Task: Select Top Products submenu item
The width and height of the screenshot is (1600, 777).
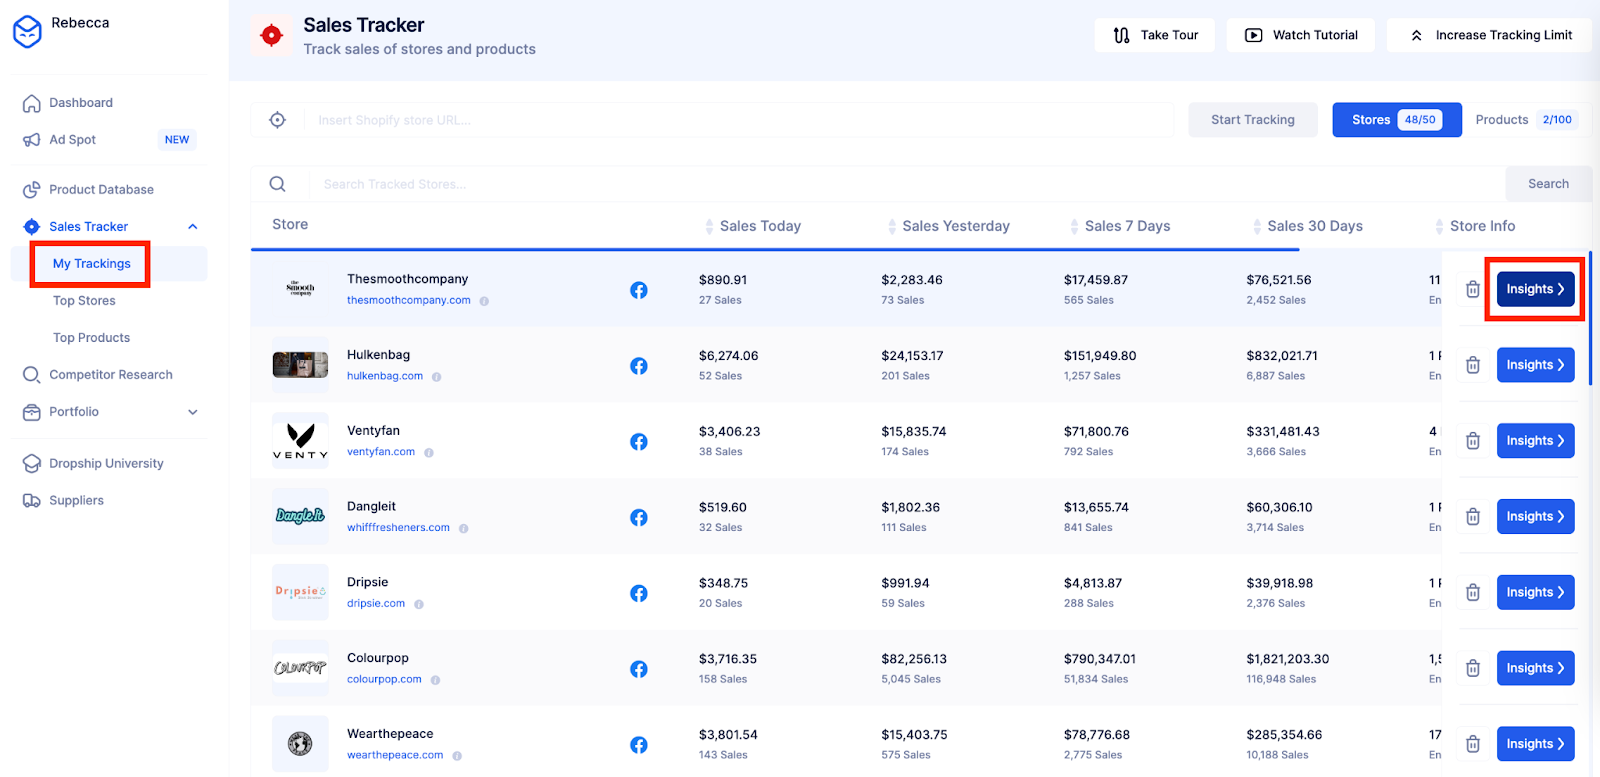Action: click(x=91, y=338)
